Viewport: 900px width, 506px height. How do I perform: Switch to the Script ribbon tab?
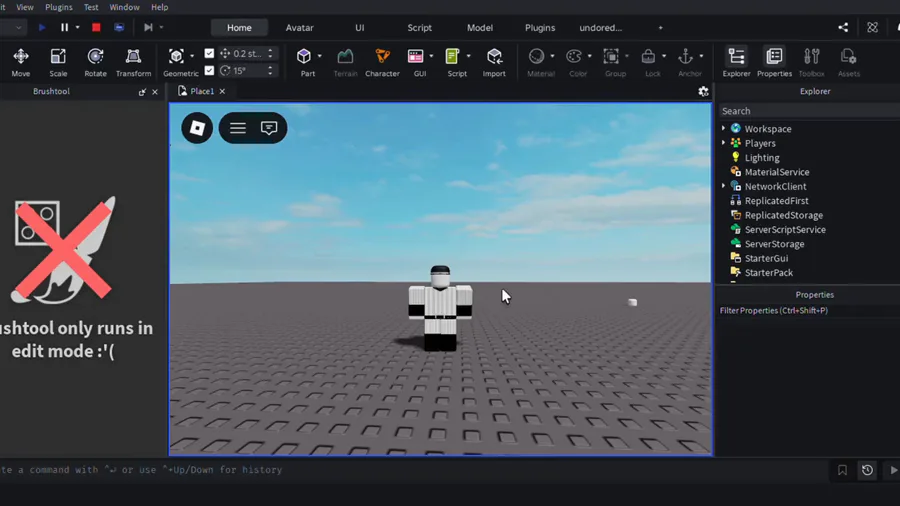click(420, 28)
